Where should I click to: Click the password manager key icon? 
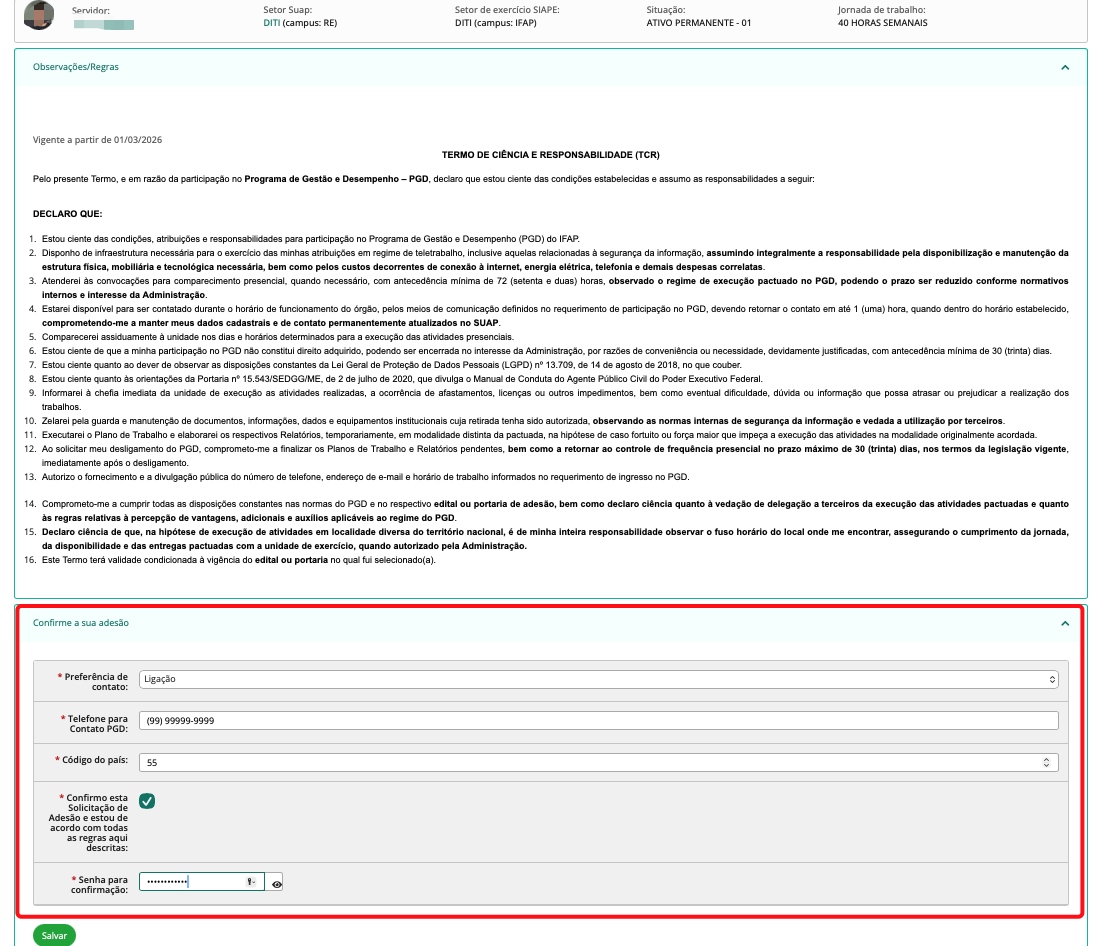click(251, 882)
